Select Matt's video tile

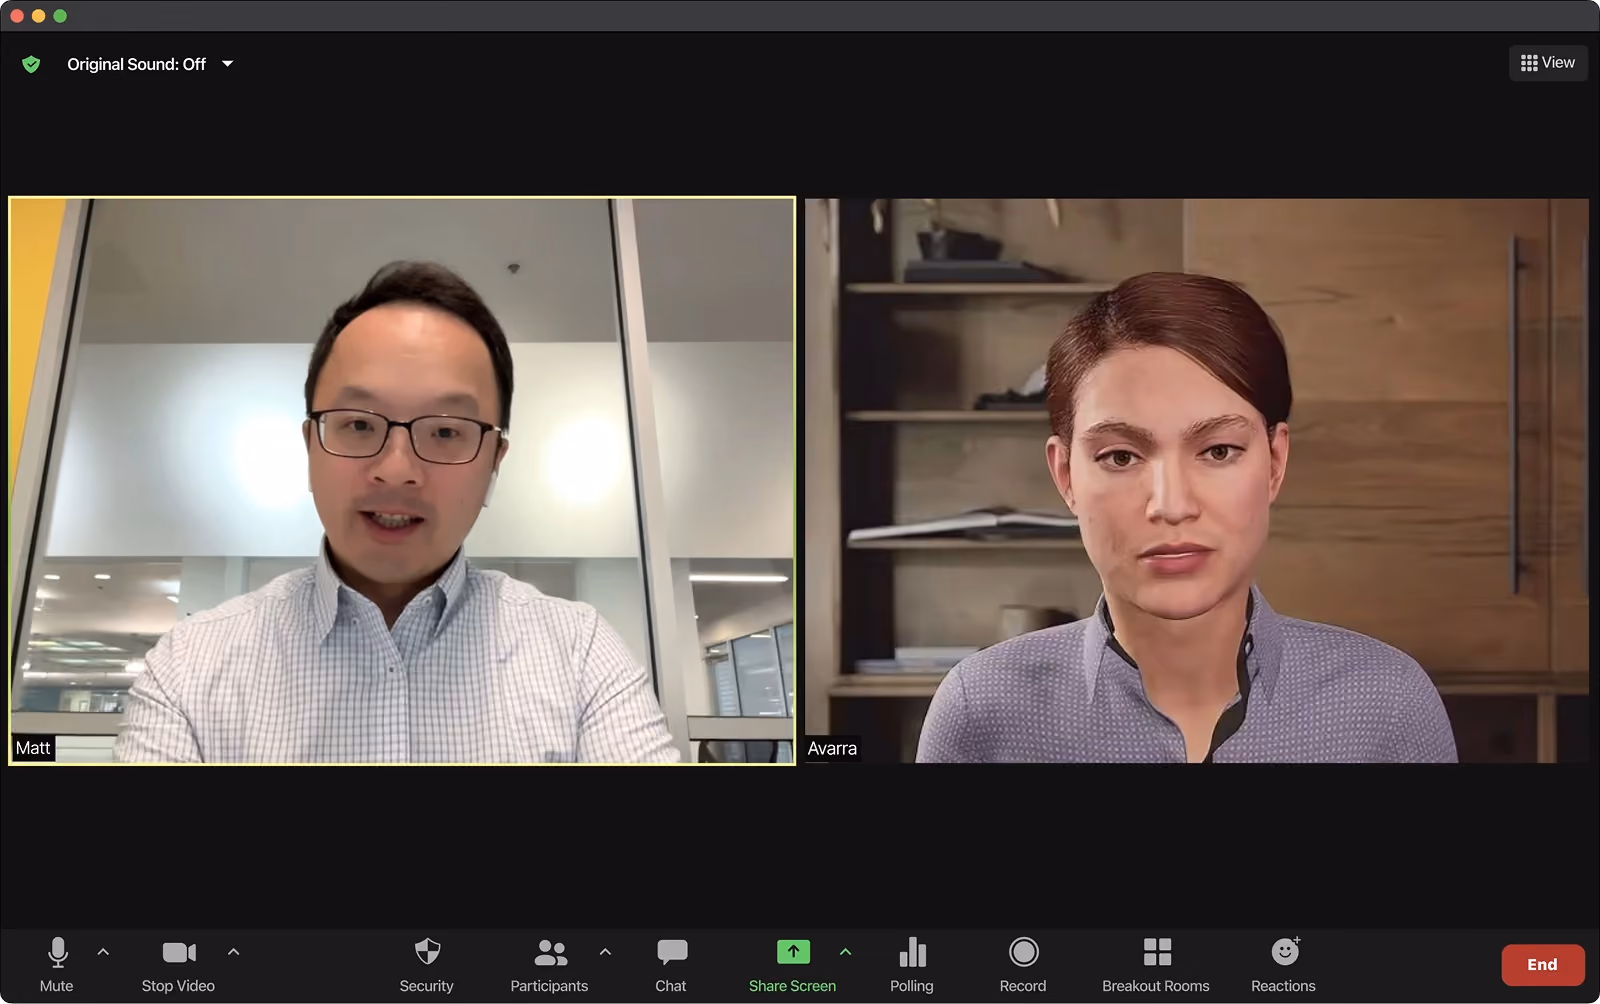(402, 481)
